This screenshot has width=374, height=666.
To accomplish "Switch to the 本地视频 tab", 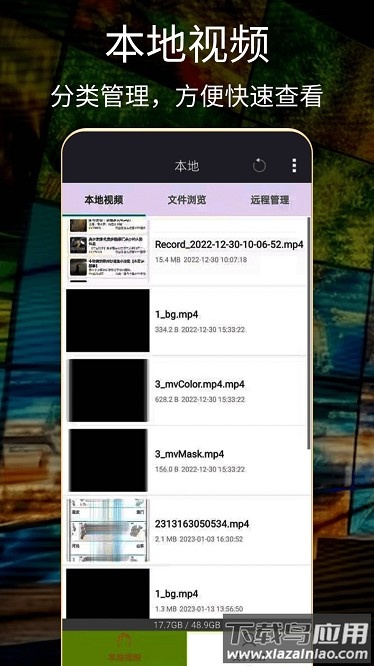I will (x=104, y=200).
